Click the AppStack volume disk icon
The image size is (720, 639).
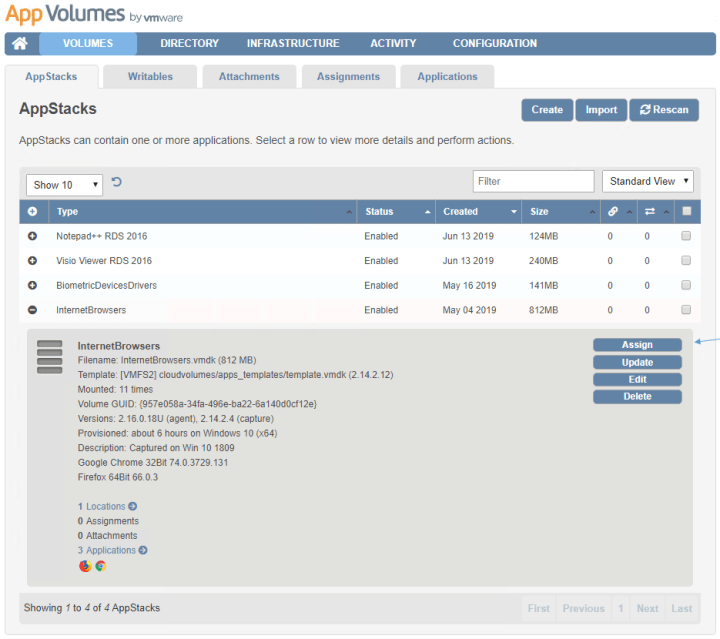click(49, 357)
